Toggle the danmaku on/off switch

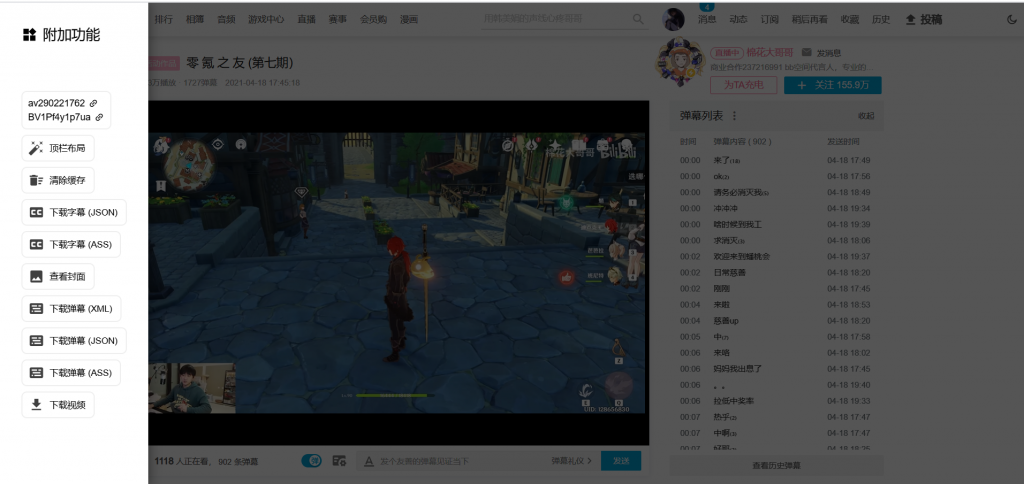click(x=312, y=461)
